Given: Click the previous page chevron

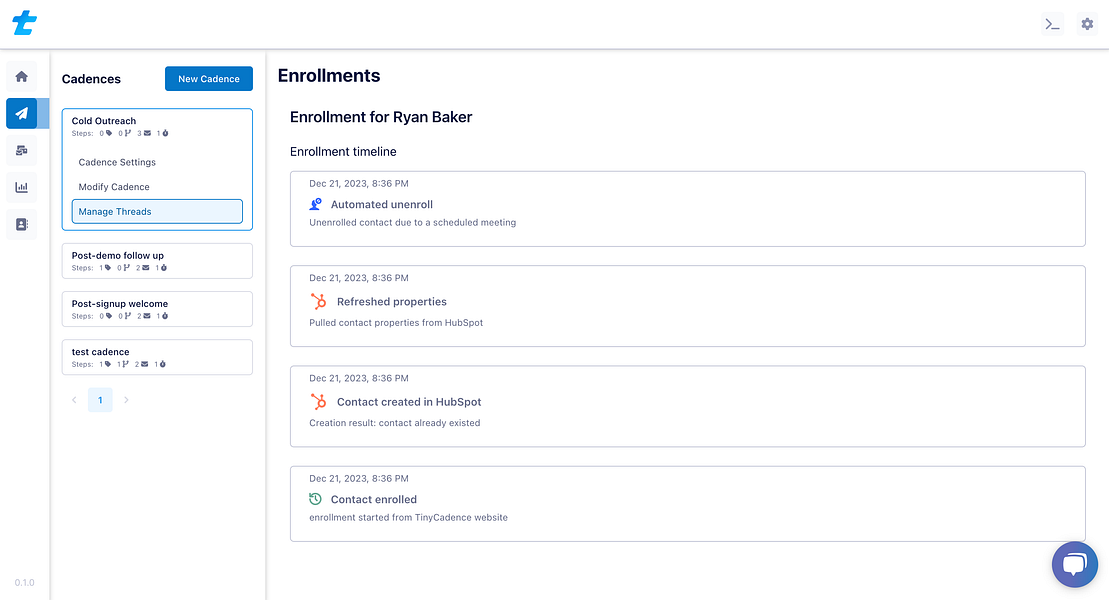Looking at the screenshot, I should point(74,400).
